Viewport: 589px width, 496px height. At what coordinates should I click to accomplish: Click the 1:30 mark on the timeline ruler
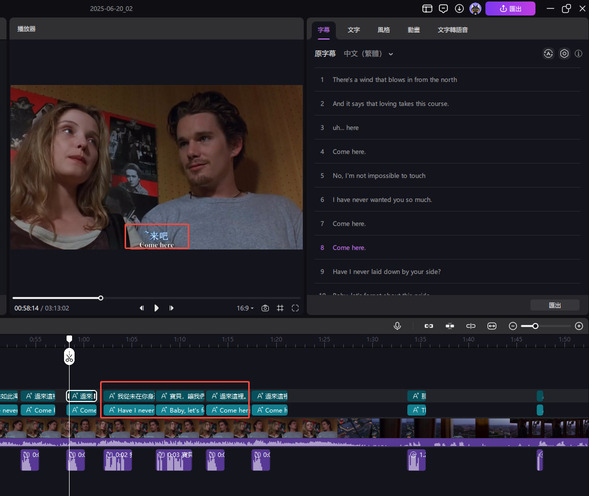click(372, 339)
